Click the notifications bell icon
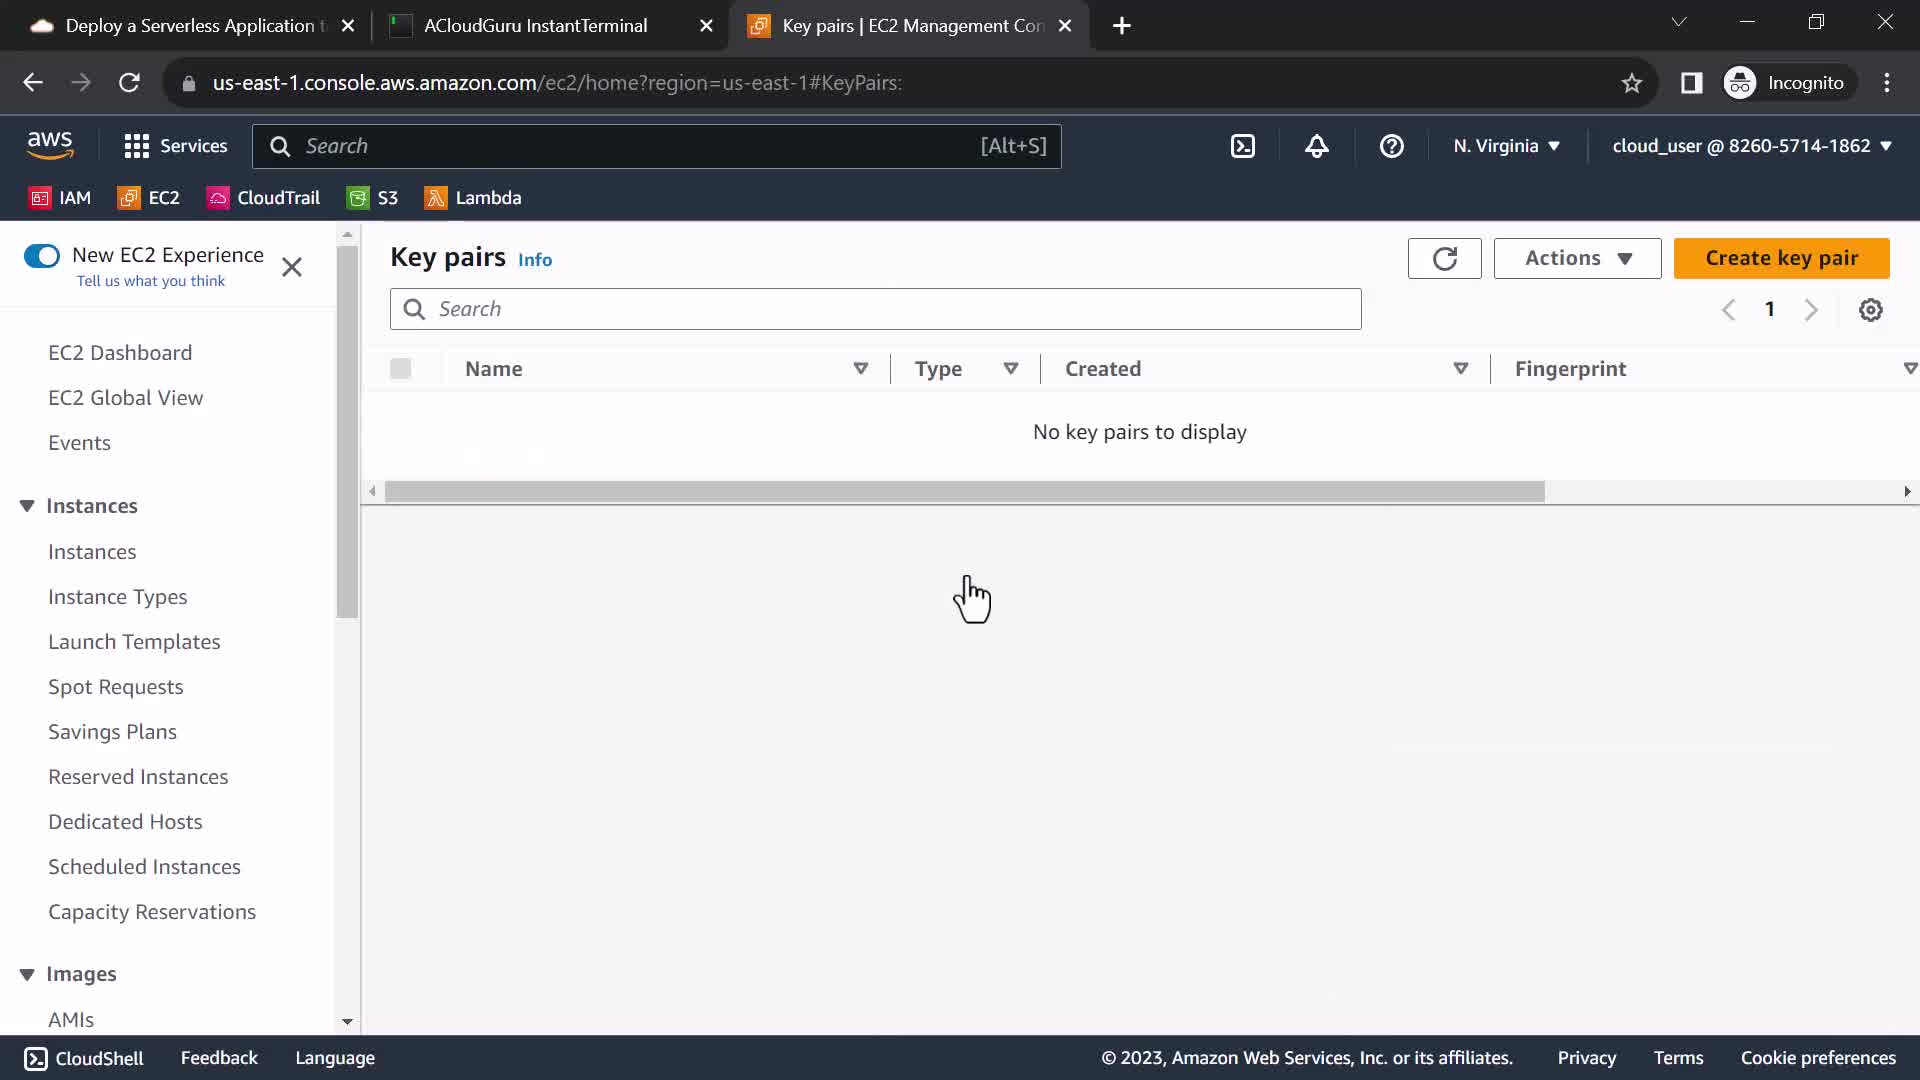This screenshot has height=1080, width=1920. coord(1317,146)
